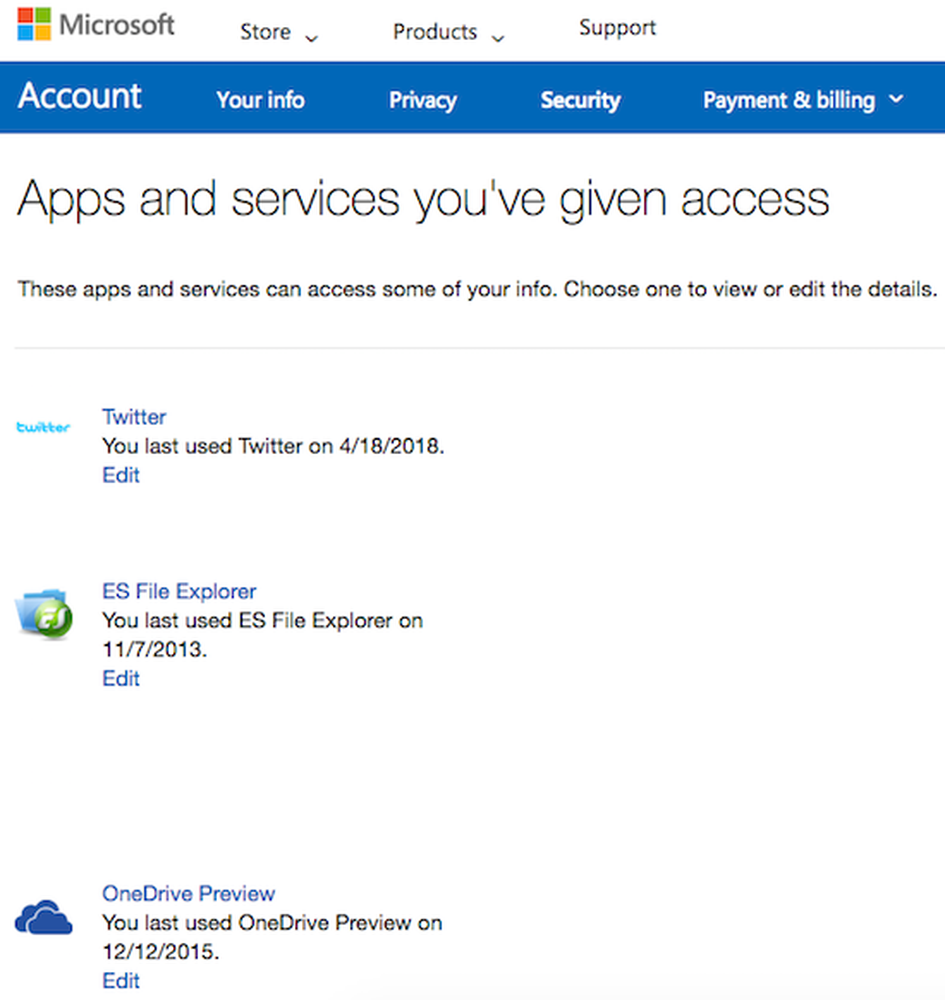This screenshot has width=945, height=1000.
Task: Edit ES File Explorer access permissions
Action: click(121, 679)
